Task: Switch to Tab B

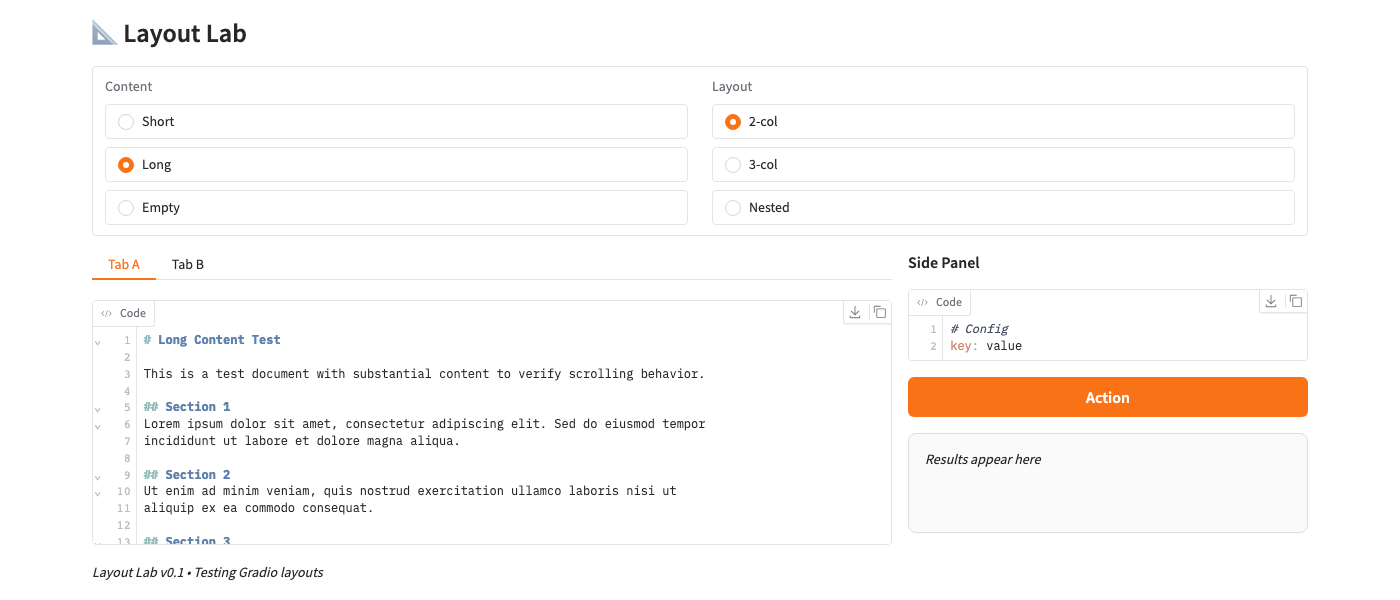Action: (x=188, y=265)
